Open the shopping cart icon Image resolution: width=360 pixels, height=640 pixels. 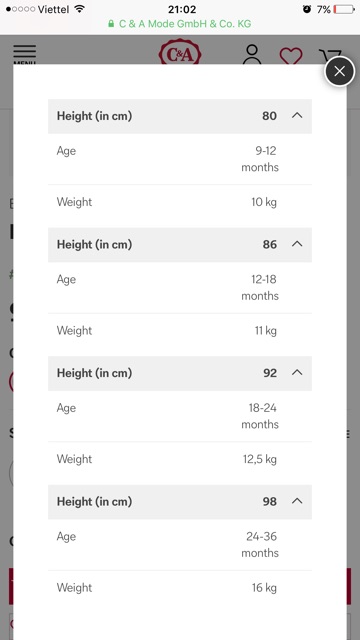point(330,56)
